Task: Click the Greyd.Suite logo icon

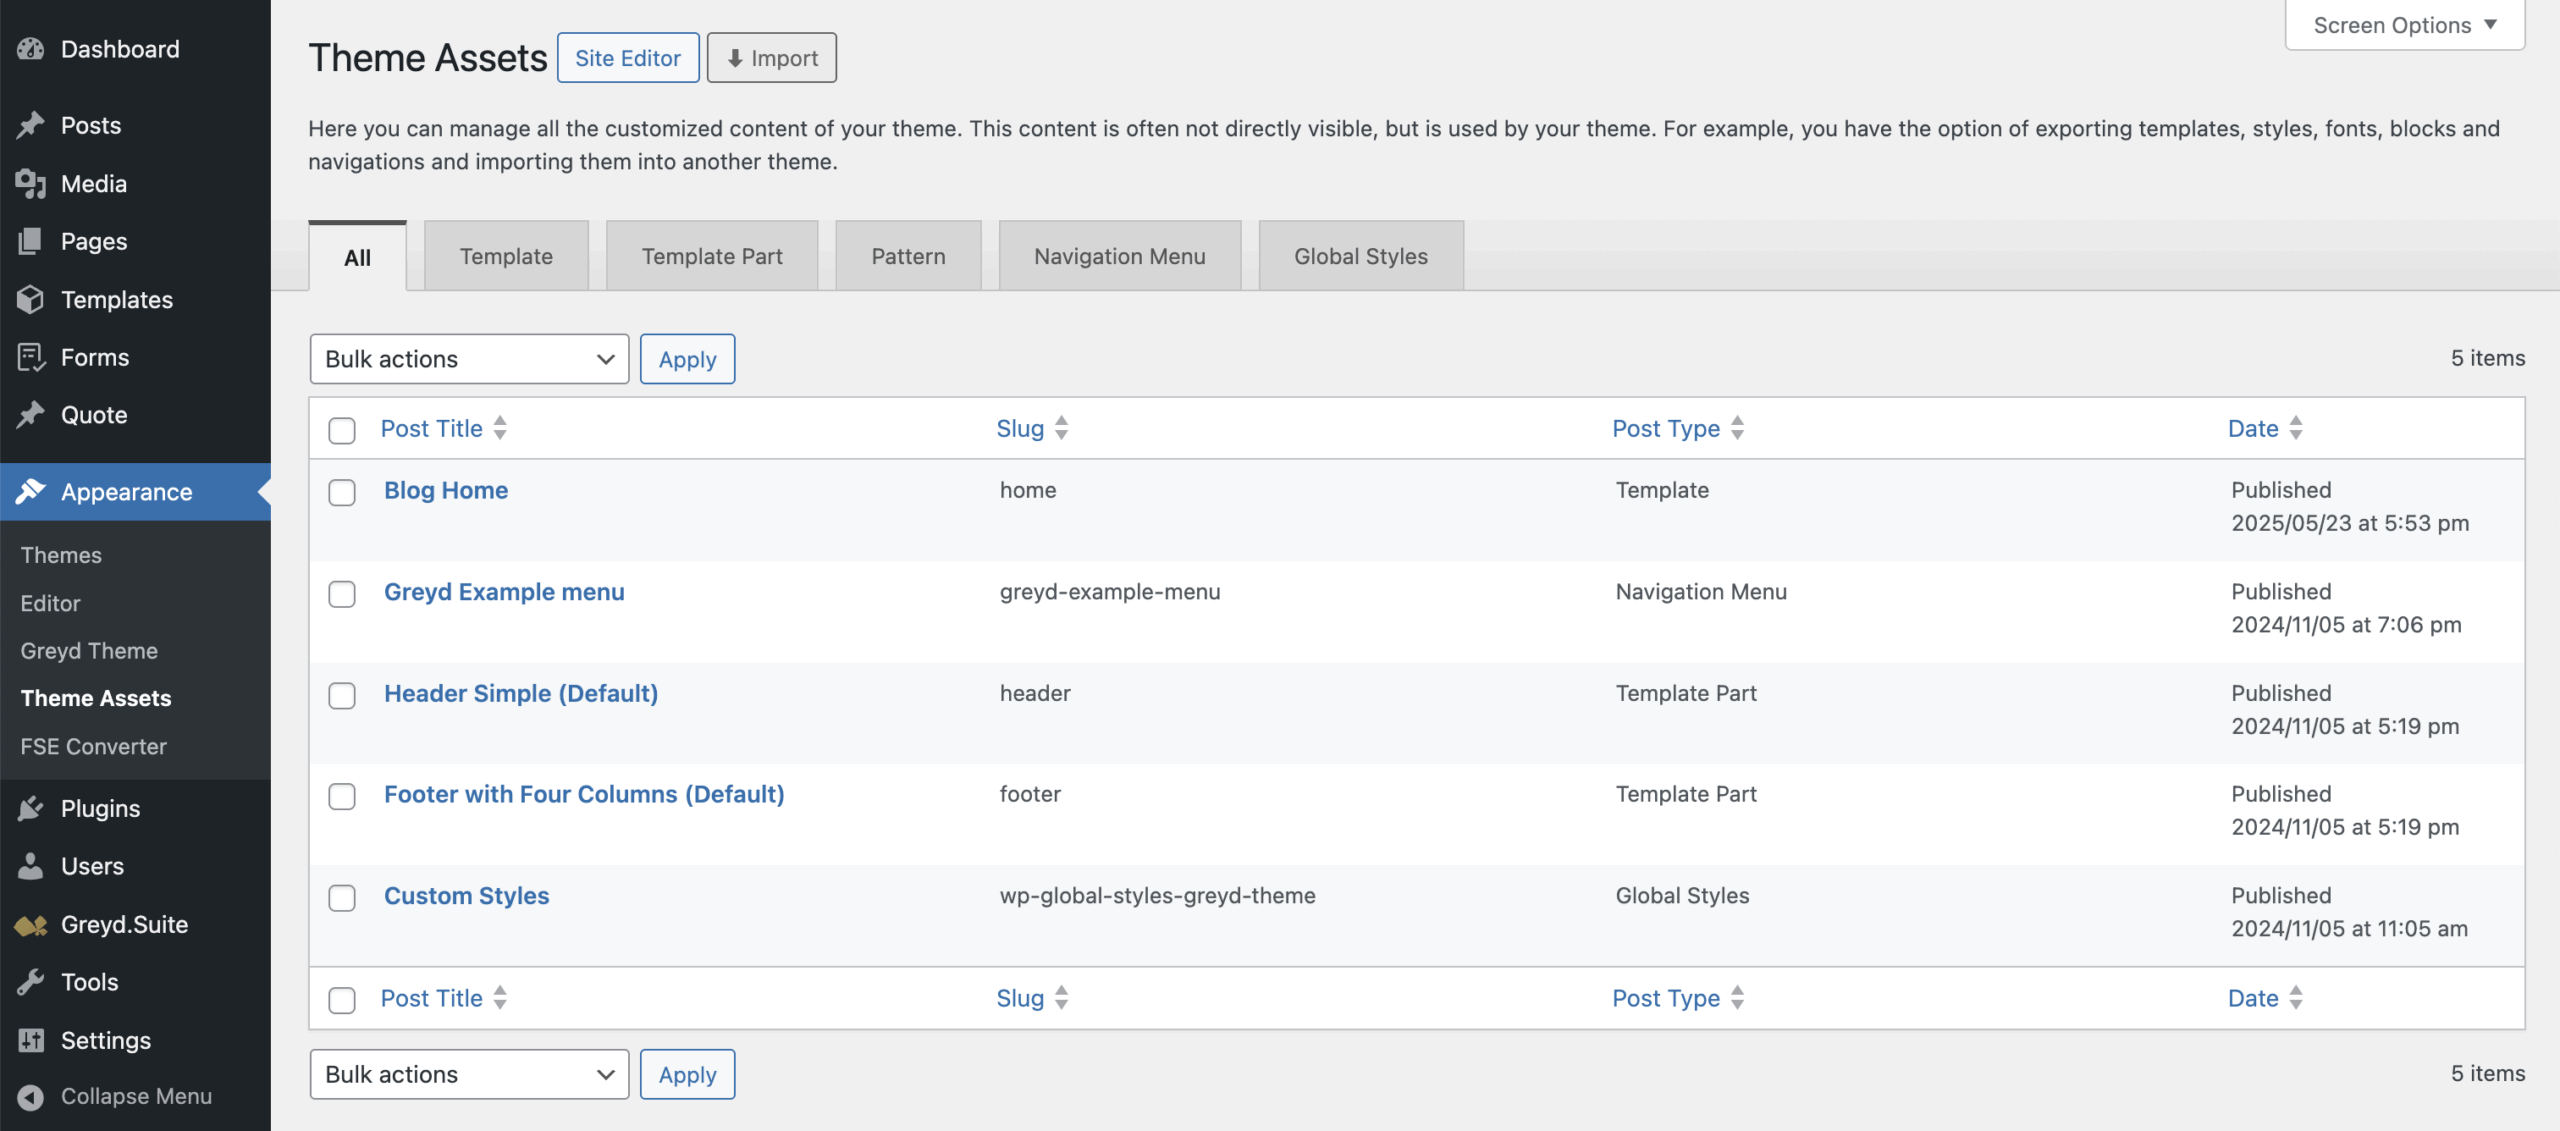Action: click(x=31, y=925)
